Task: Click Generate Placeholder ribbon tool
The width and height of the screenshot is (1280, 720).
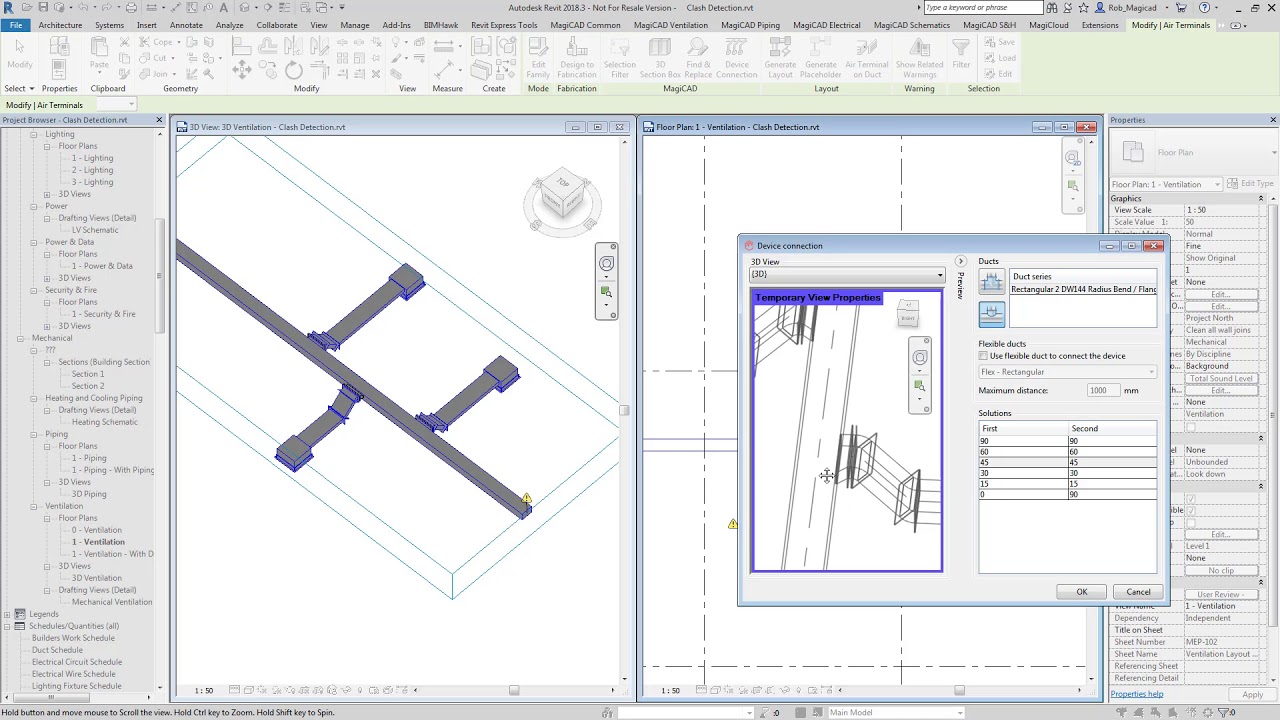Action: pyautogui.click(x=821, y=57)
